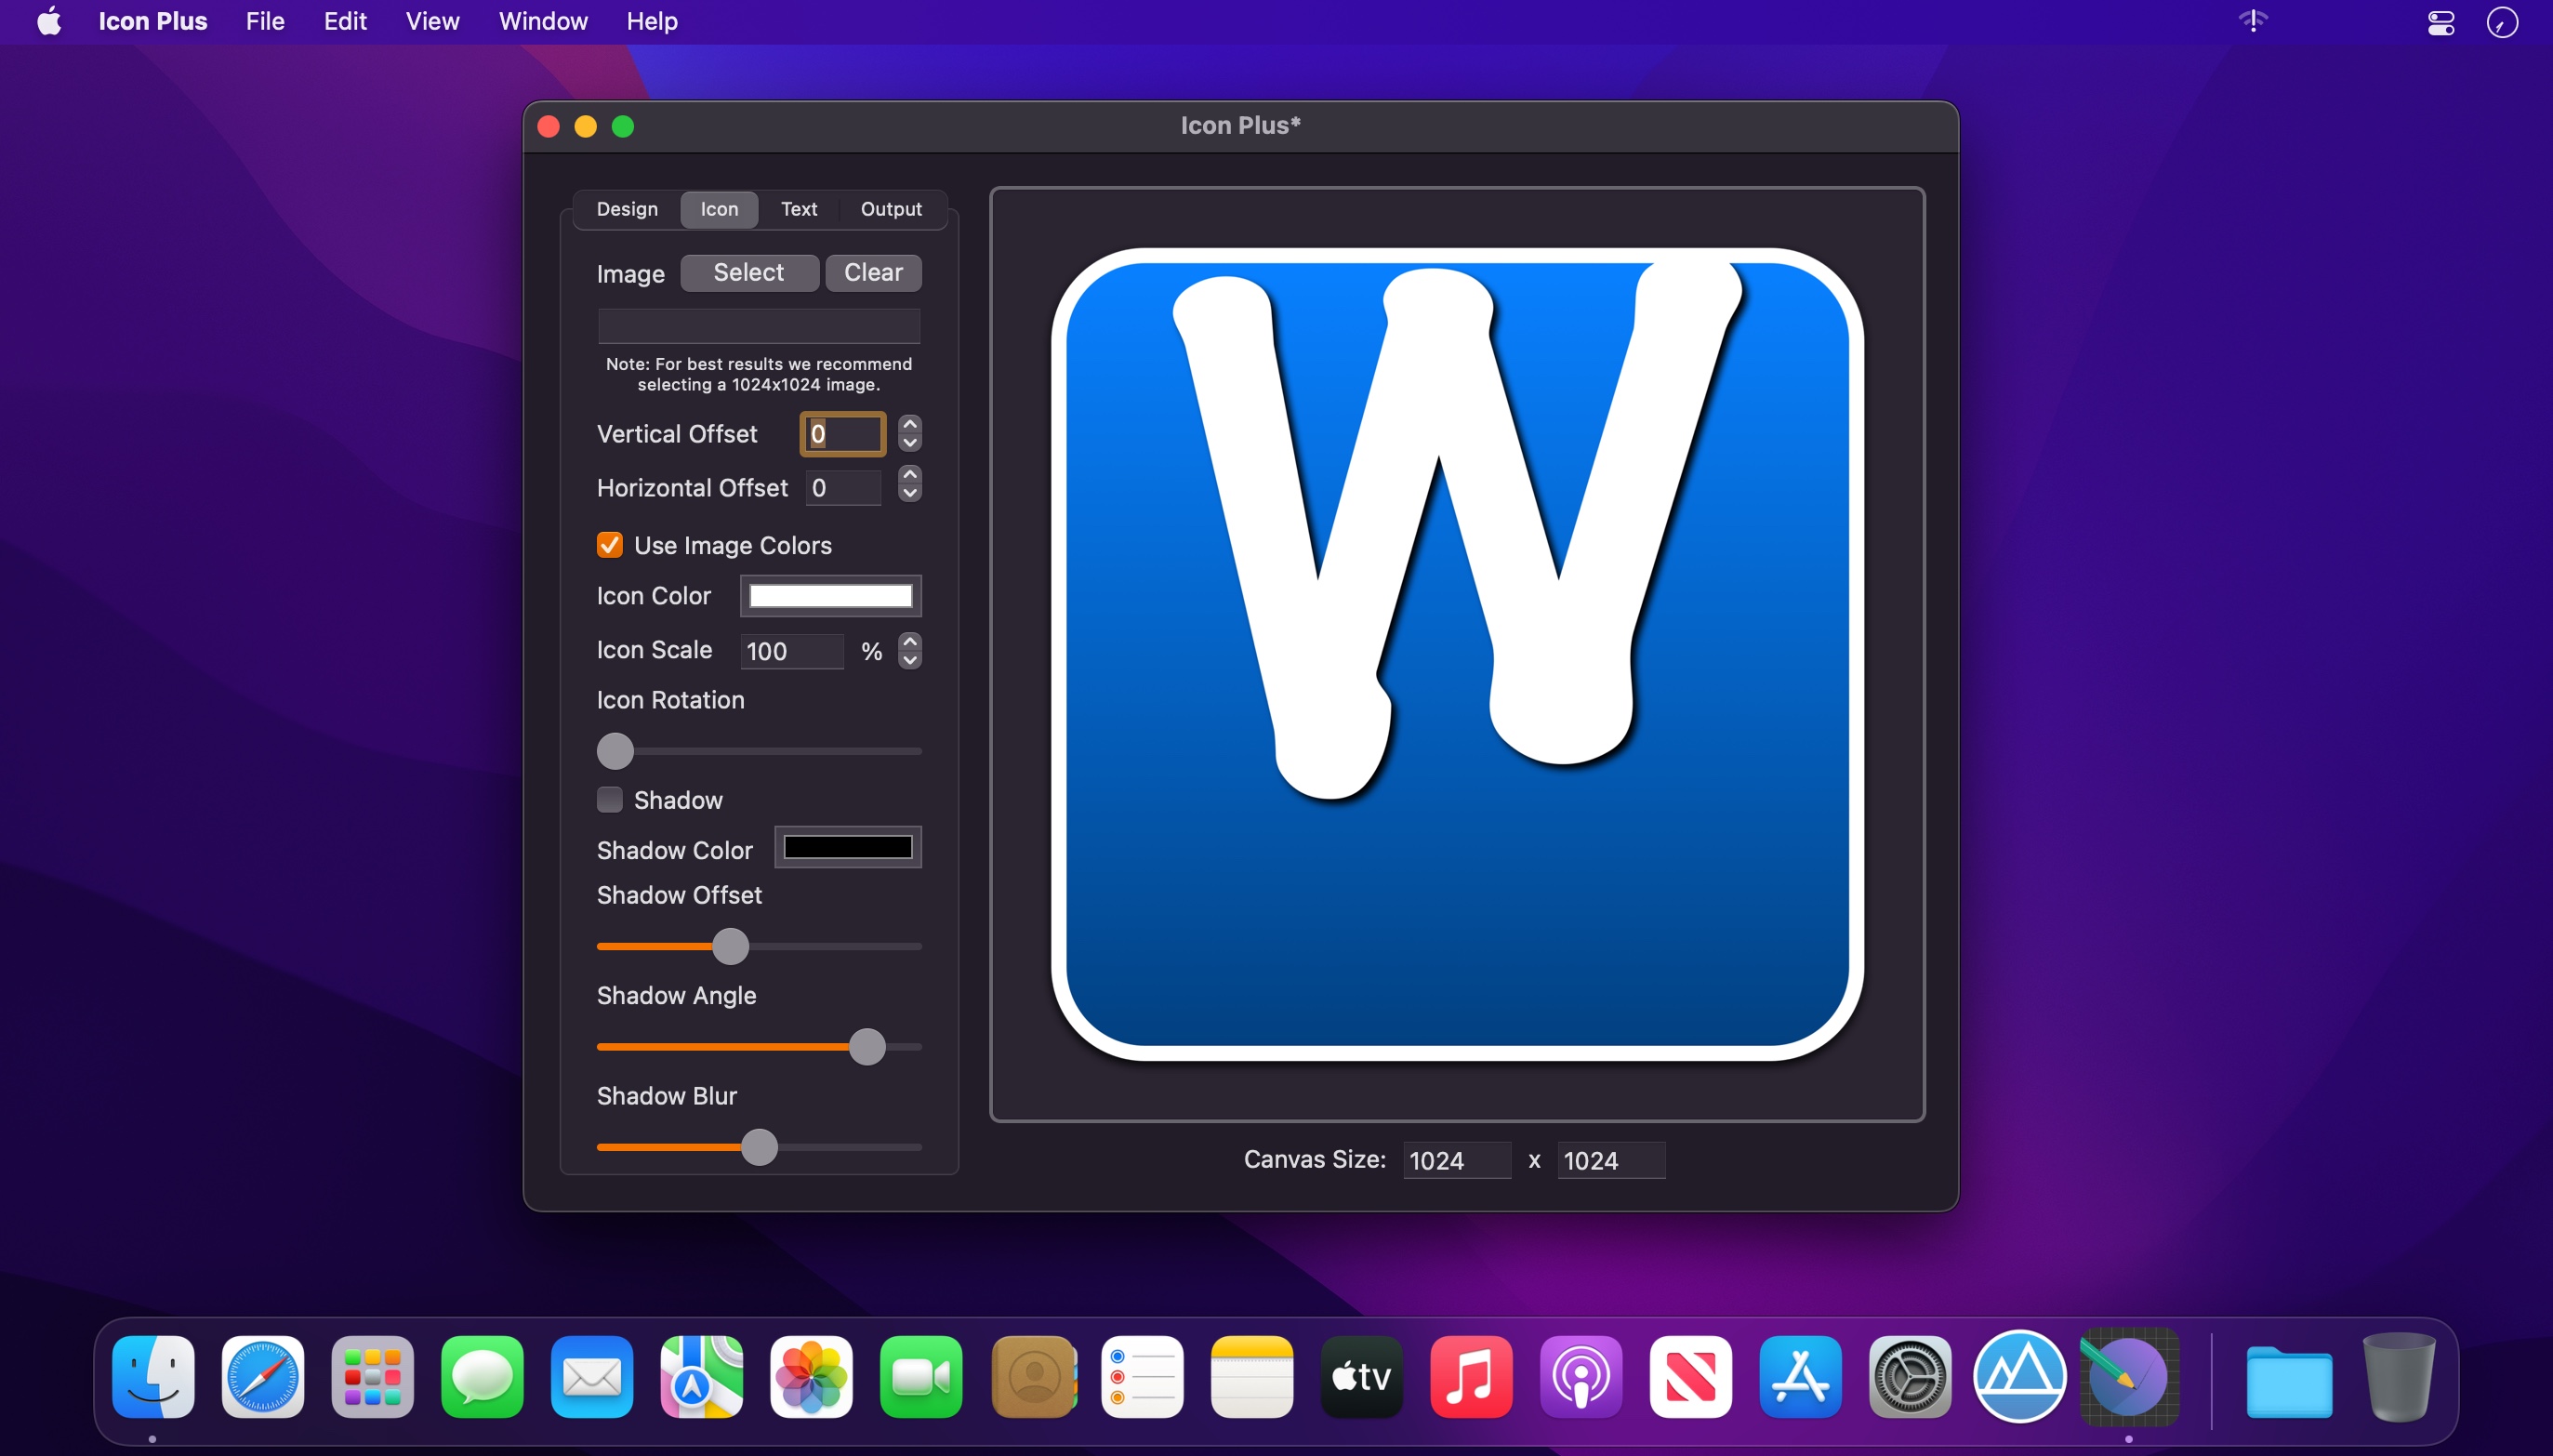Viewport: 2553px width, 1456px height.
Task: Open Control Center in the menu bar
Action: coord(2441,22)
